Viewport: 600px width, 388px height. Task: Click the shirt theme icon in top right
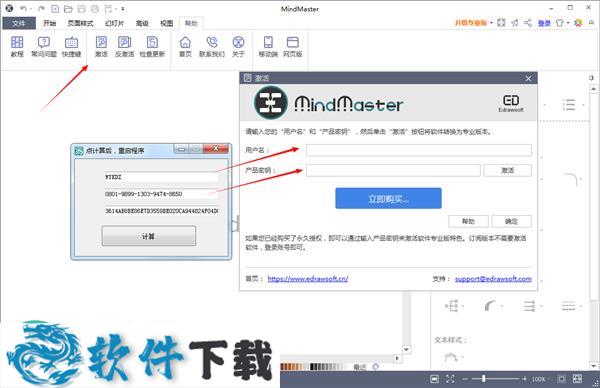(560, 23)
